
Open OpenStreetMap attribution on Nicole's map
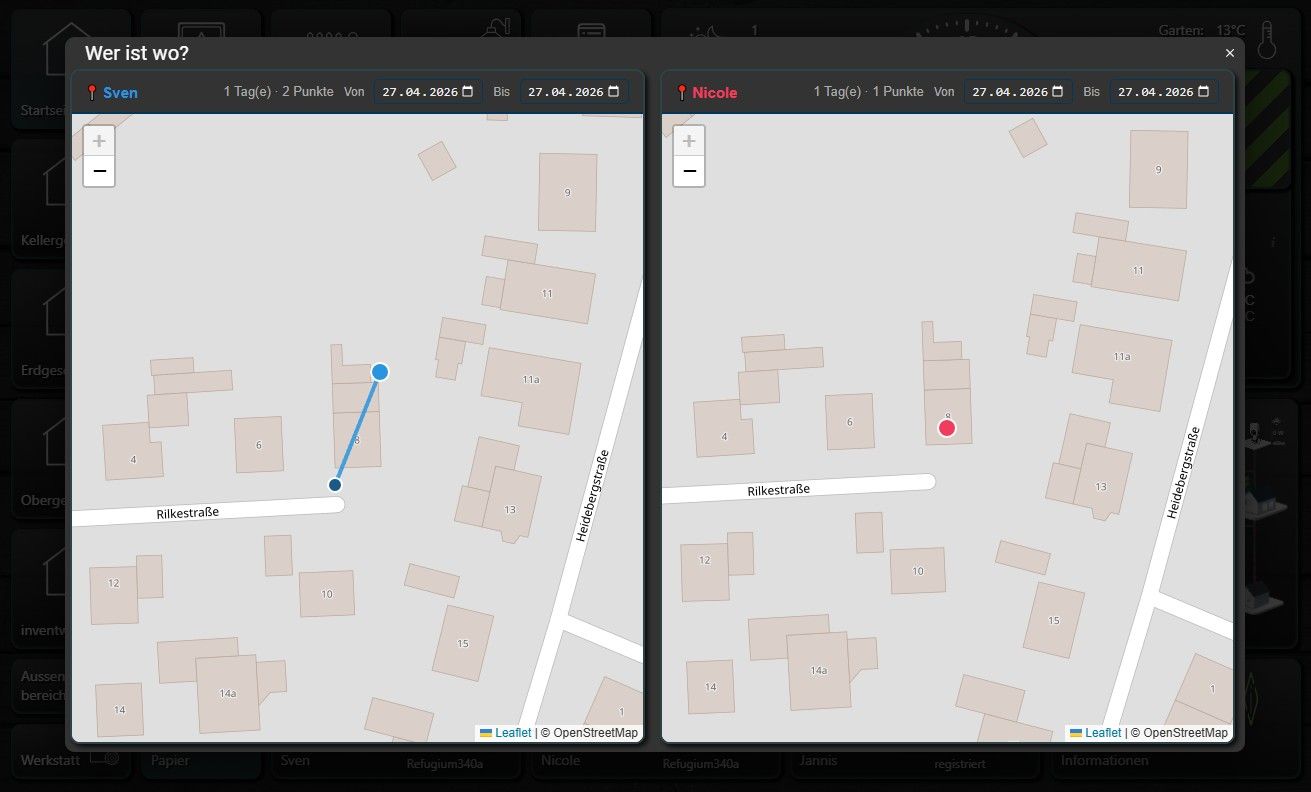[x=1185, y=733]
